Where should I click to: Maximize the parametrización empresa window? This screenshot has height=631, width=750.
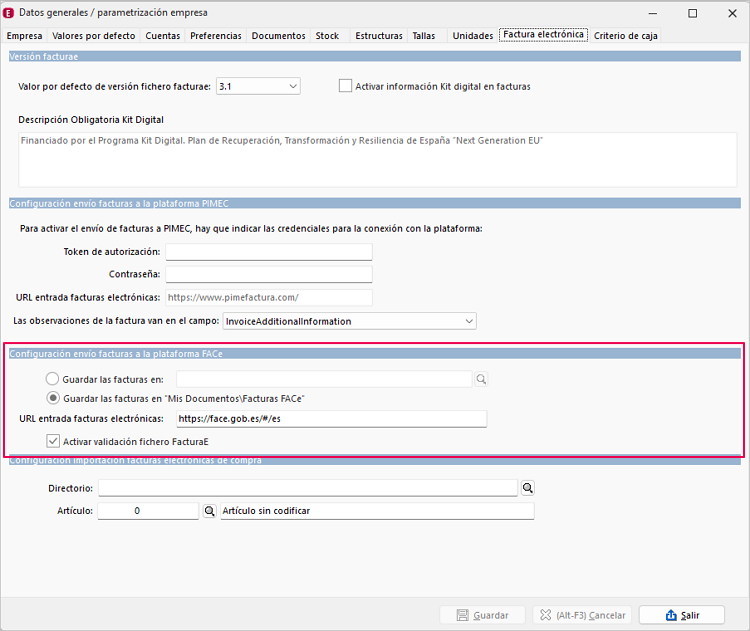point(692,13)
